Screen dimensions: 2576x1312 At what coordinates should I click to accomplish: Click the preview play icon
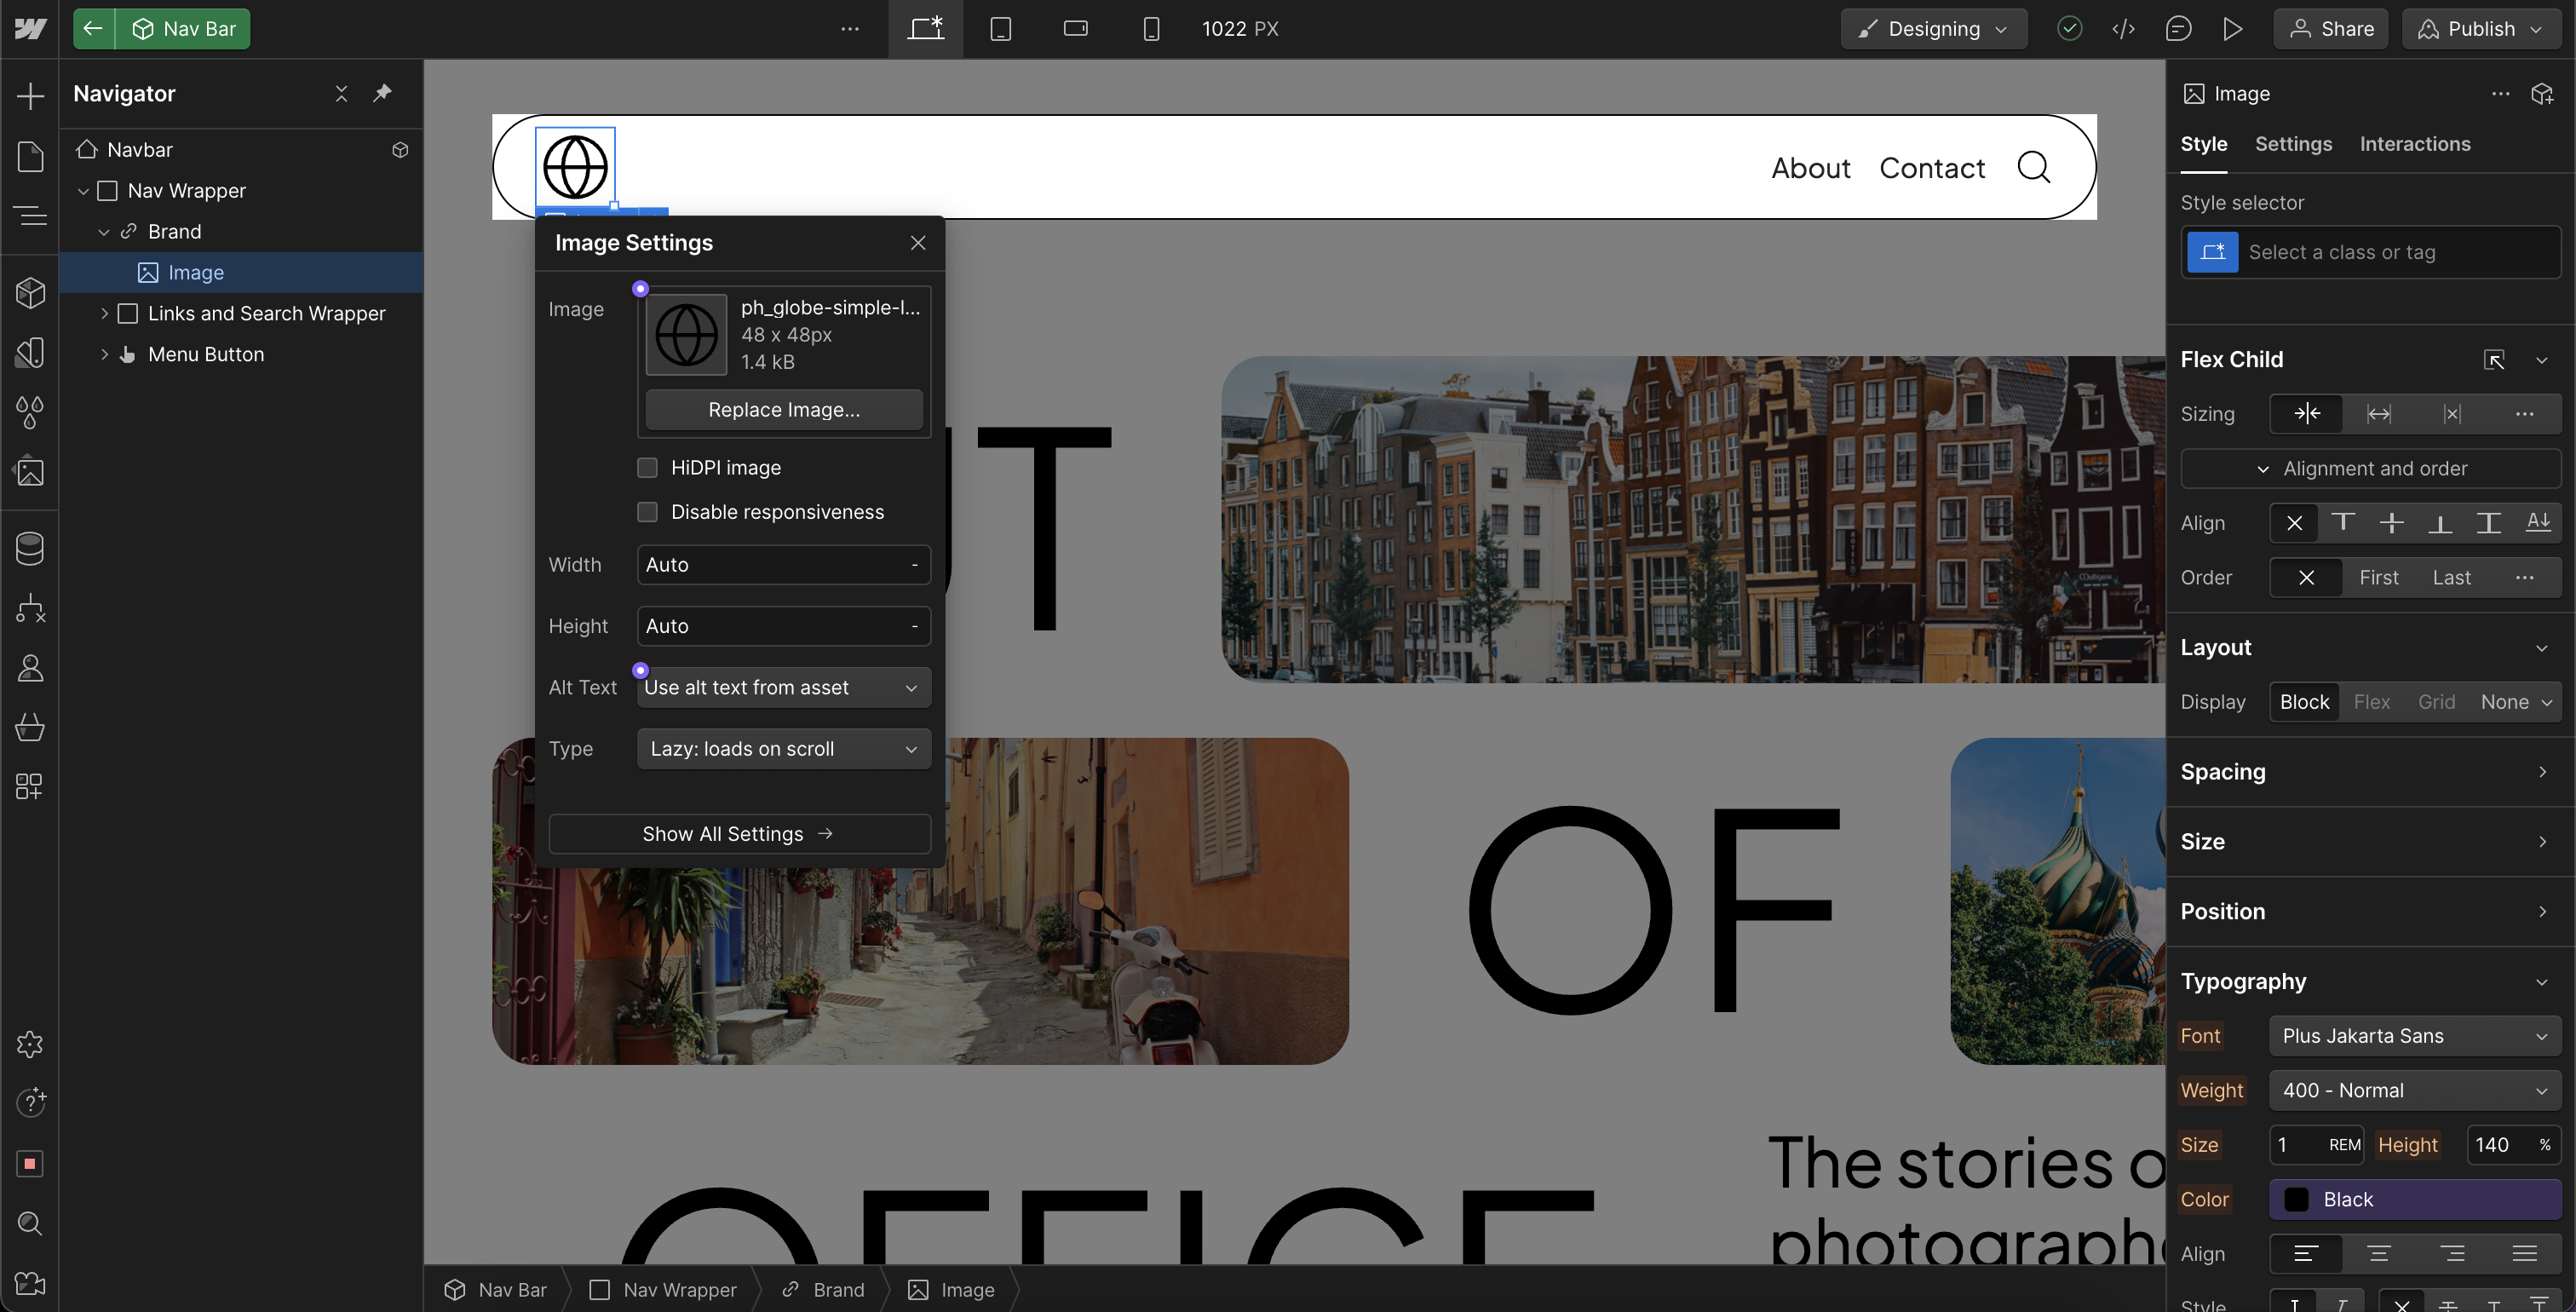pyautogui.click(x=2232, y=29)
